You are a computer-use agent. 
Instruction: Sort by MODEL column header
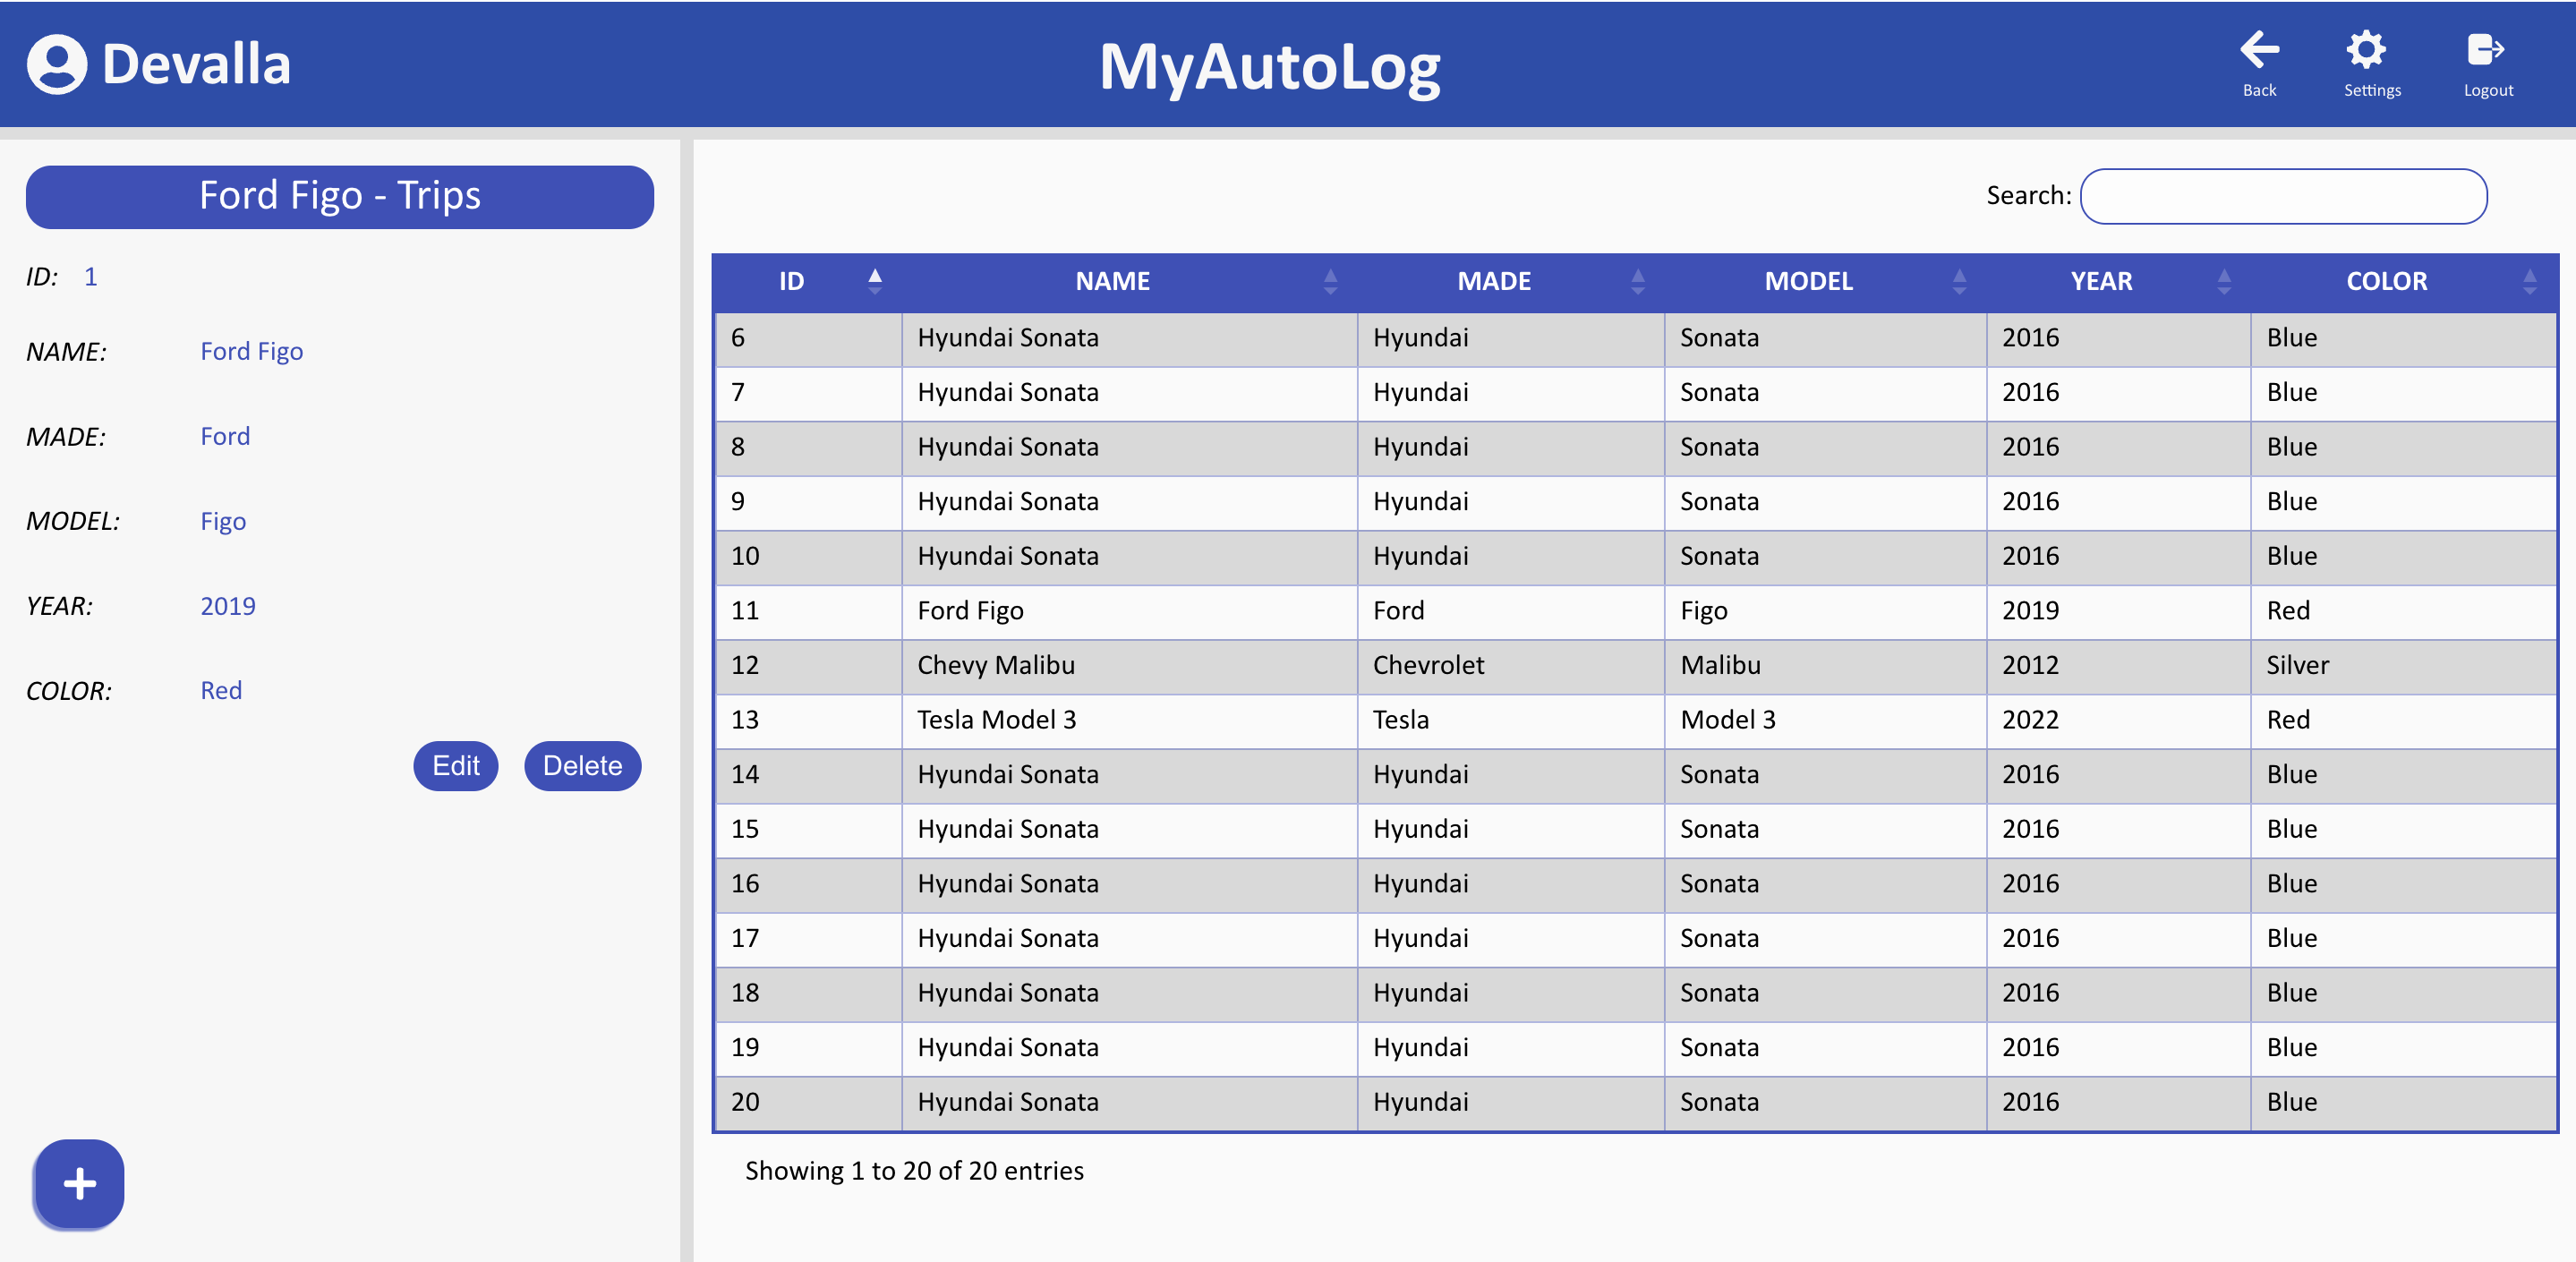pyautogui.click(x=1808, y=281)
